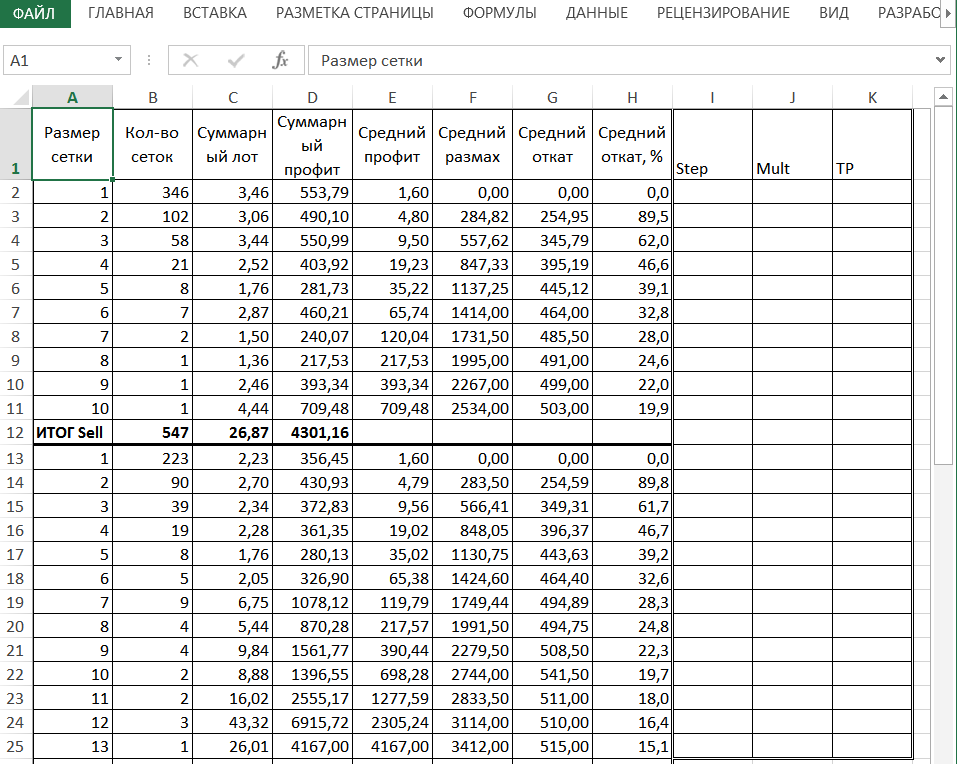Select row 12 header
The image size is (957, 764).
pos(15,433)
